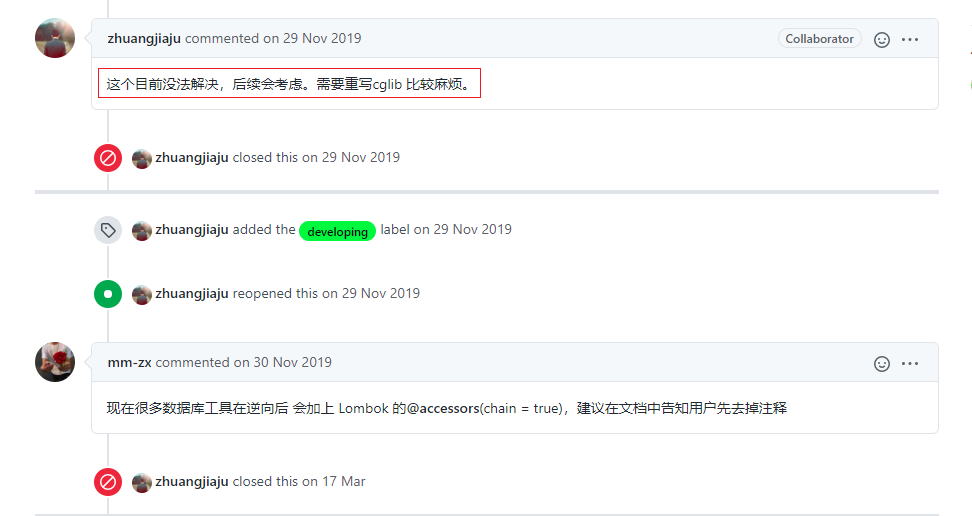Open the "on 29 Nov 2019" comment timestamp link
Screen dimensions: 972x516
point(312,38)
